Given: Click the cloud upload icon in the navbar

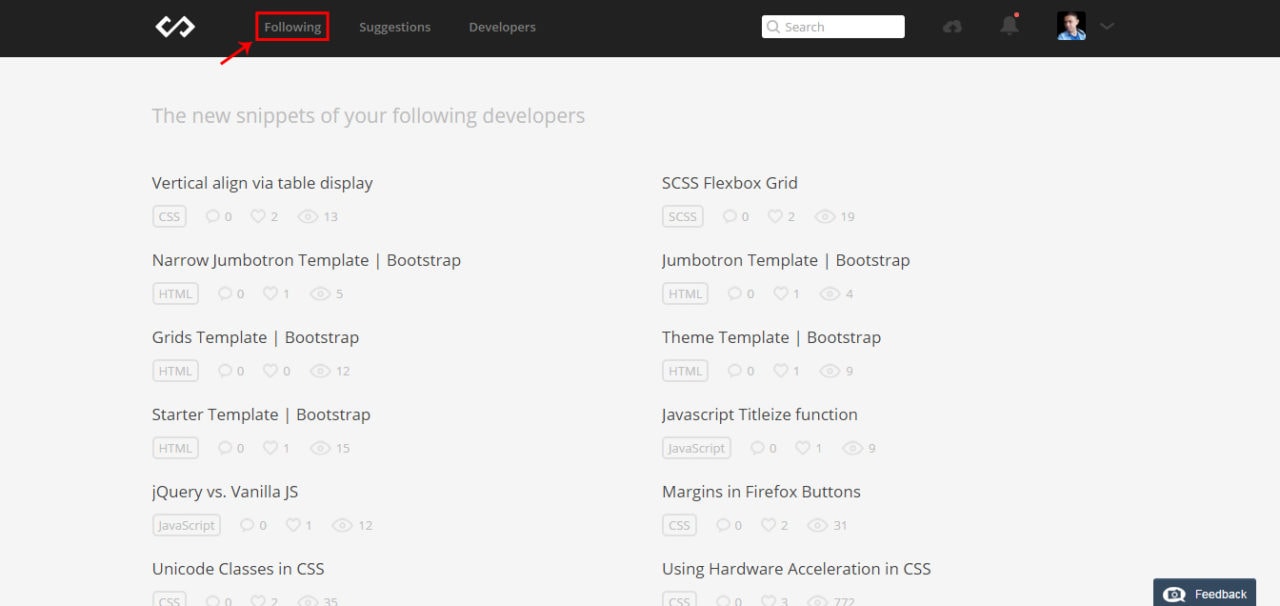Looking at the screenshot, I should [951, 27].
